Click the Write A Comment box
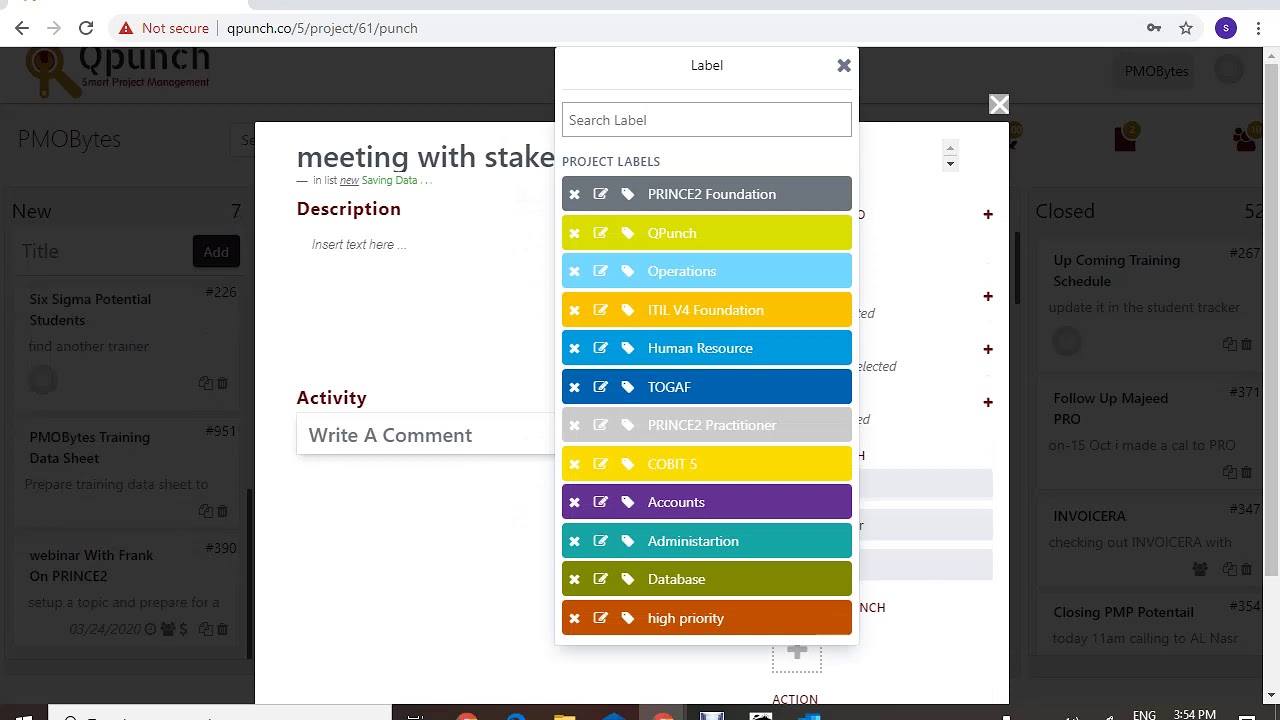 (425, 435)
